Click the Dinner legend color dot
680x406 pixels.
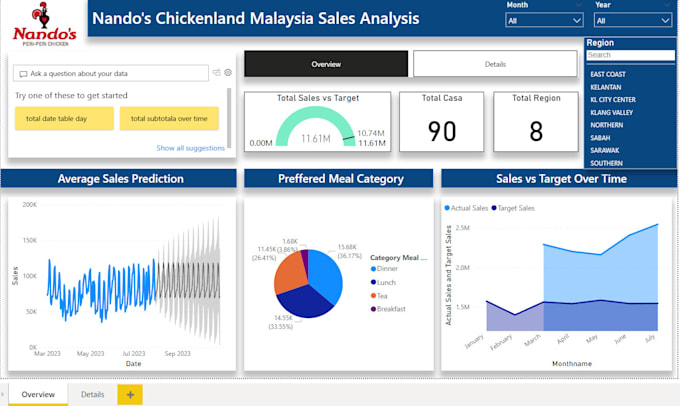point(373,269)
